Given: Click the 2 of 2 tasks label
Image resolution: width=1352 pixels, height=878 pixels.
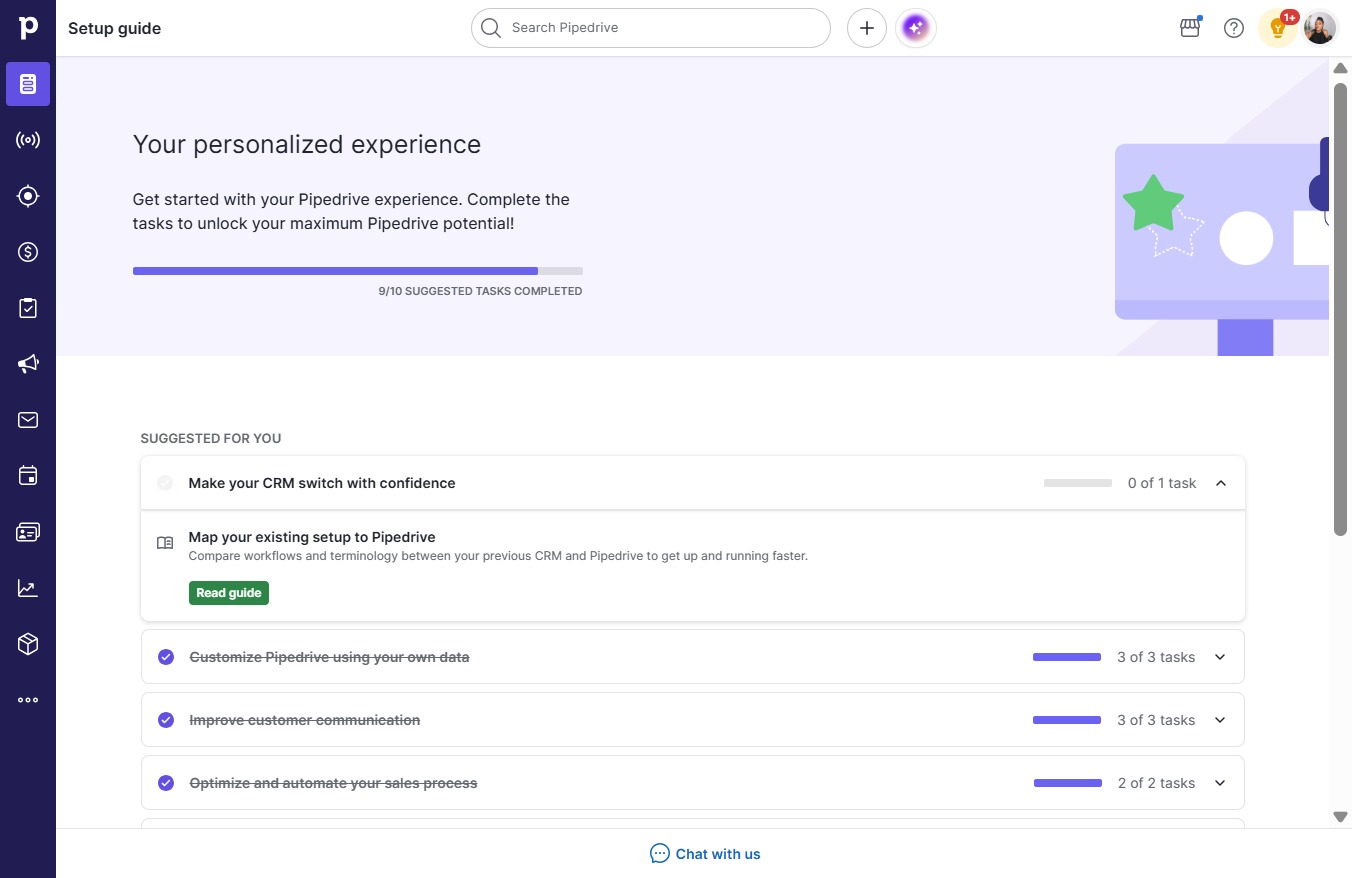Looking at the screenshot, I should (1157, 783).
